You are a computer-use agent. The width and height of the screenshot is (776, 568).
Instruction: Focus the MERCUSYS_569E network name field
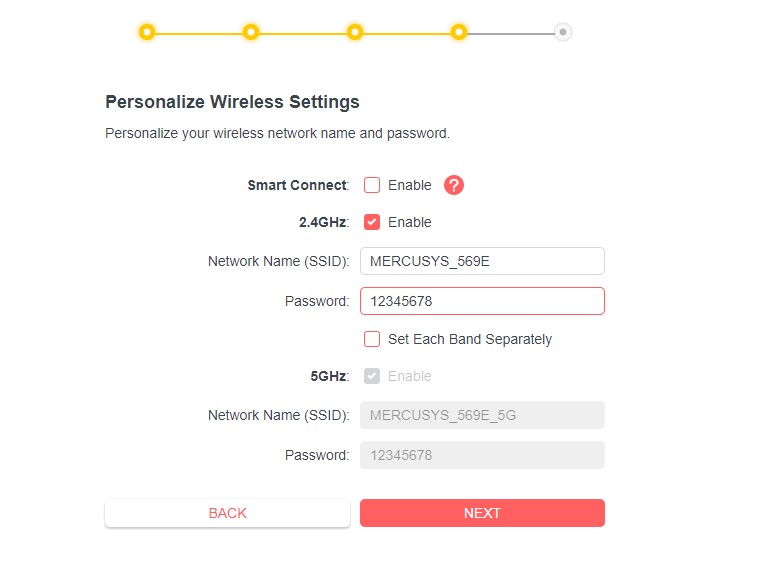(482, 261)
